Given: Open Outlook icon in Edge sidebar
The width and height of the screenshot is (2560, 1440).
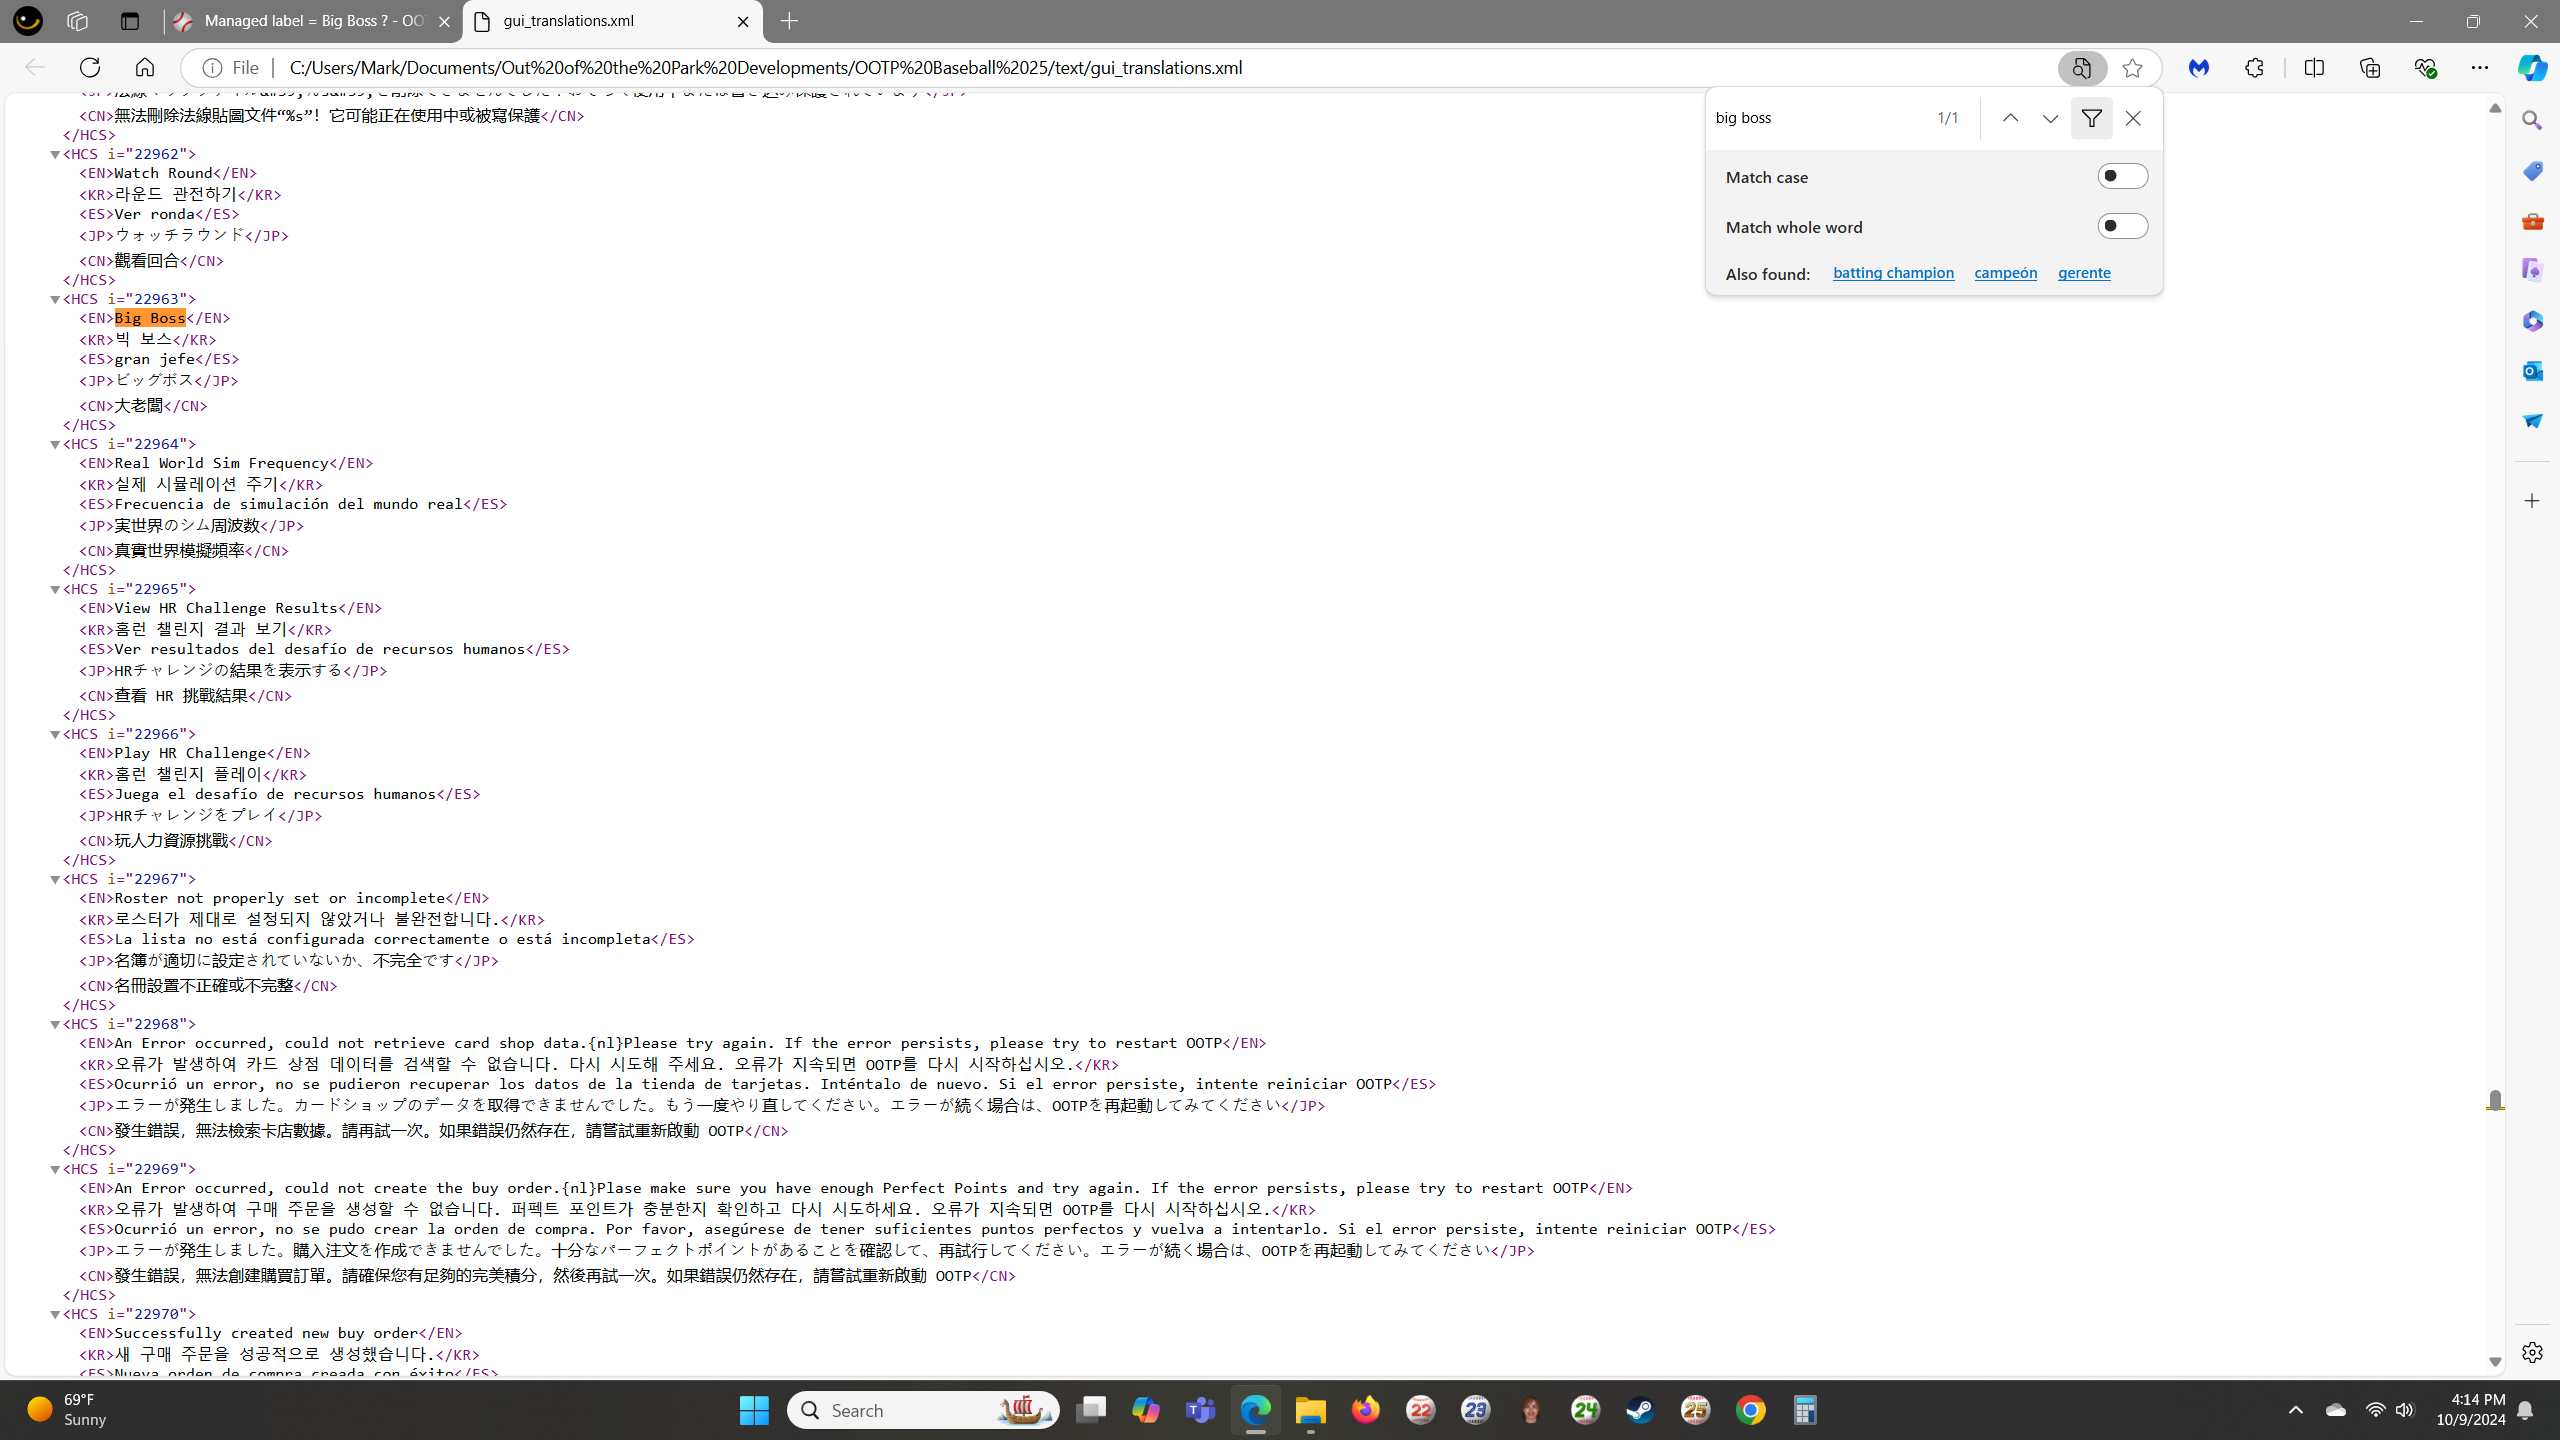Looking at the screenshot, I should (2532, 371).
